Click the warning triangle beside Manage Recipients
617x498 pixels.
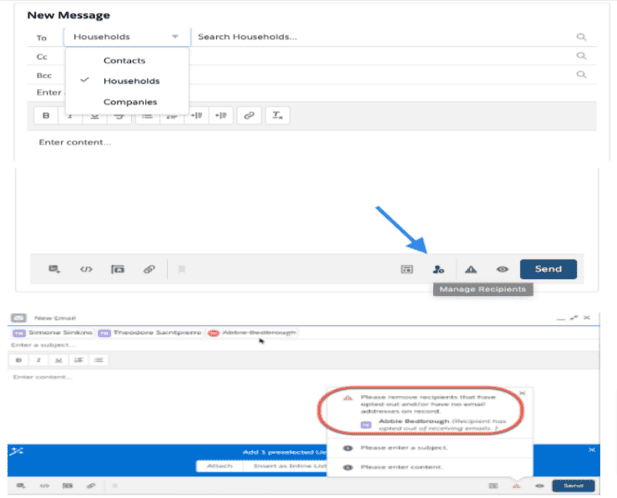coord(471,269)
